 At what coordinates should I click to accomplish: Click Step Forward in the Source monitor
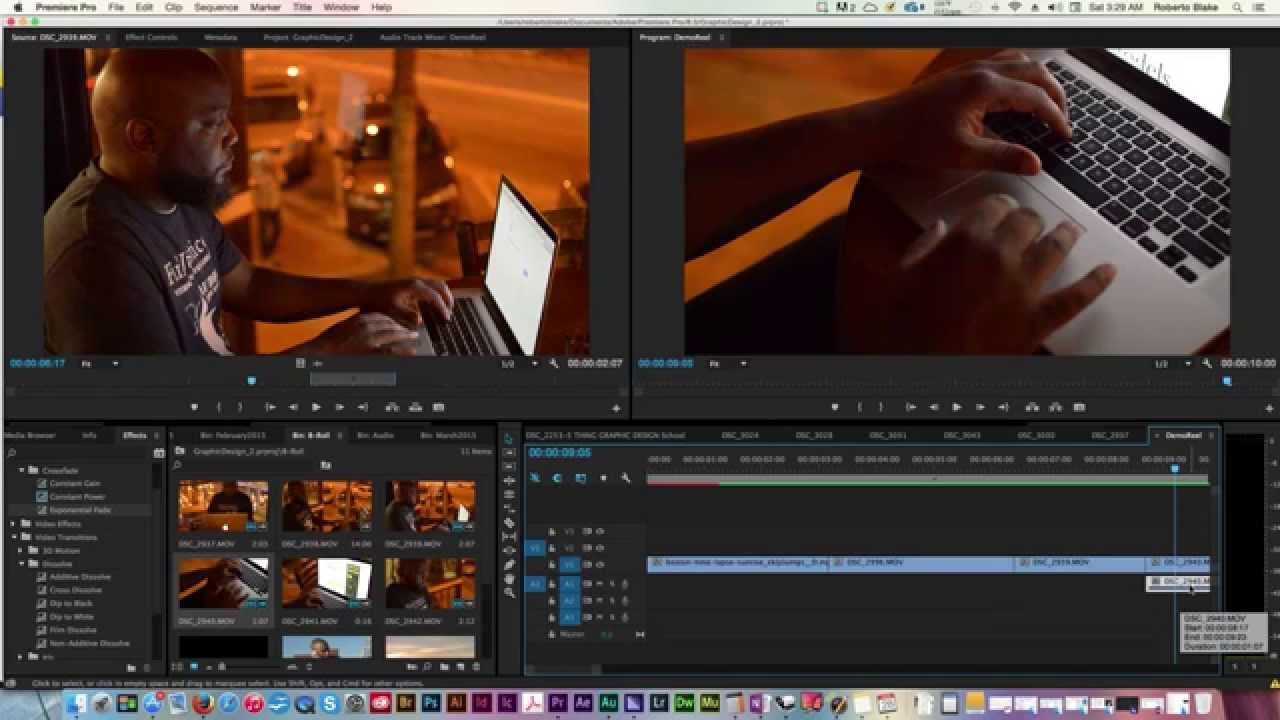[339, 407]
